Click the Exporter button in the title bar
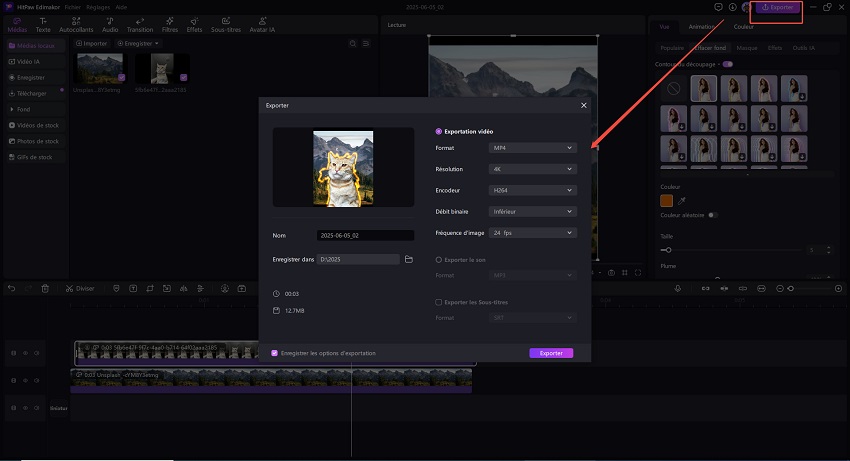This screenshot has width=850, height=461. point(778,7)
